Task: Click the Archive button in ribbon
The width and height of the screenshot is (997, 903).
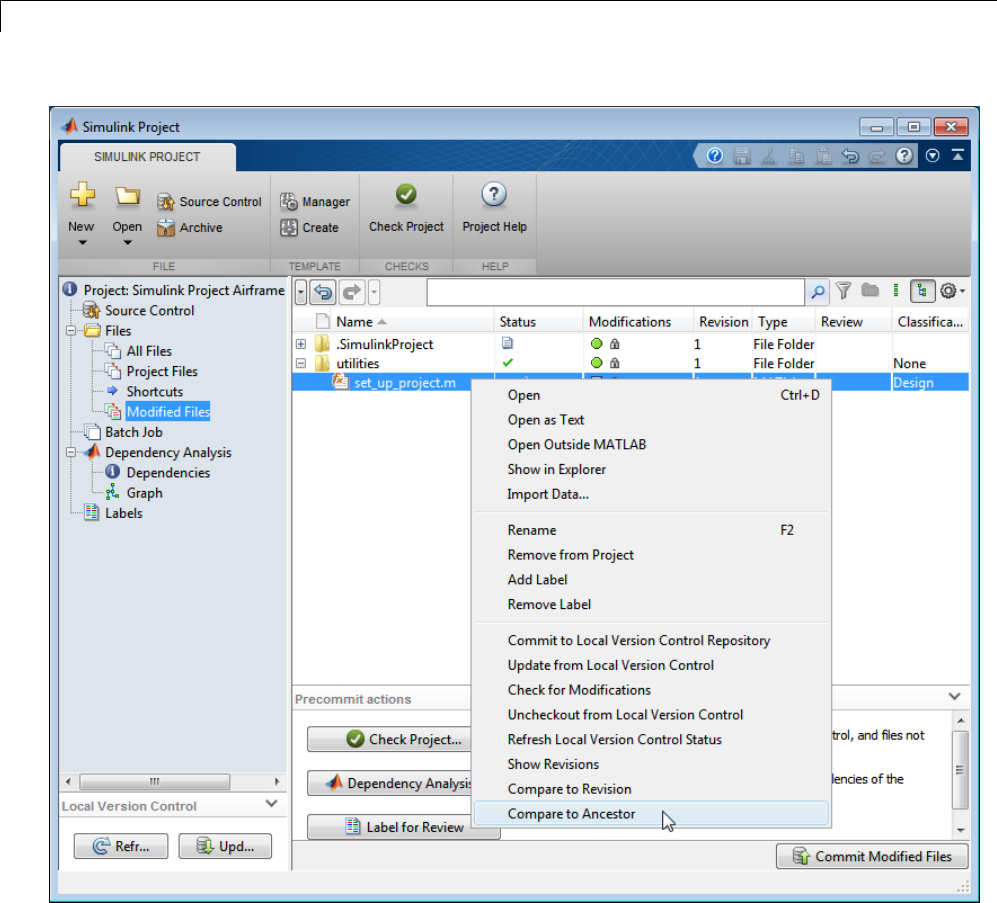Action: [x=189, y=227]
